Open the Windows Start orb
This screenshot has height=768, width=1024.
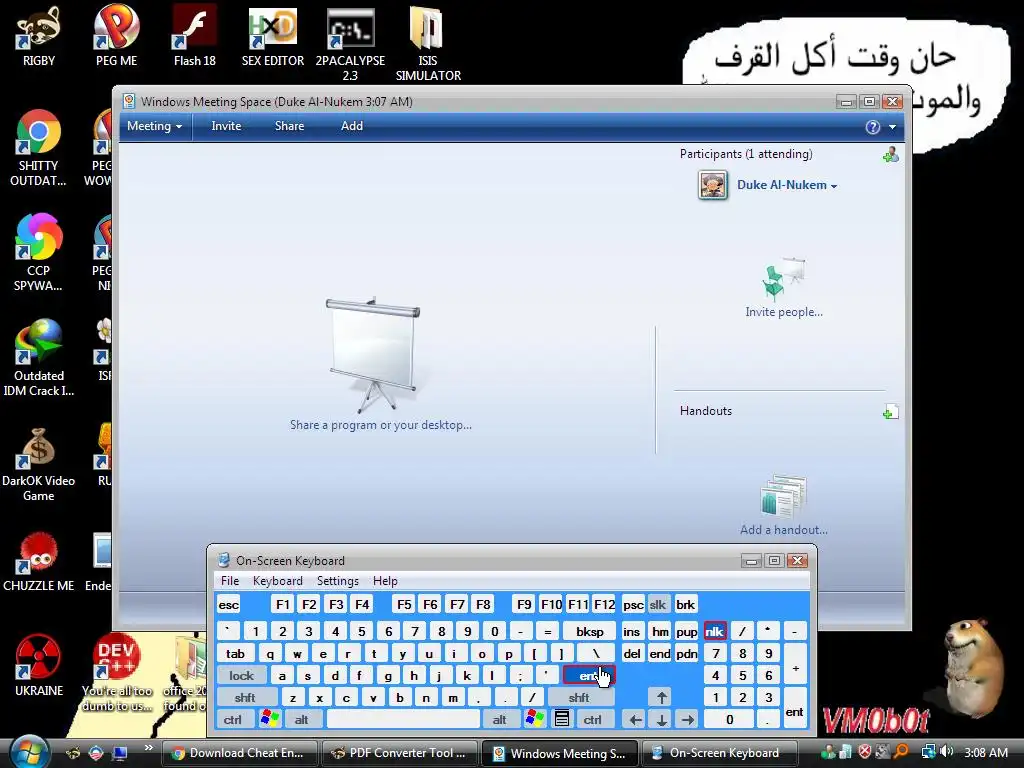29,752
